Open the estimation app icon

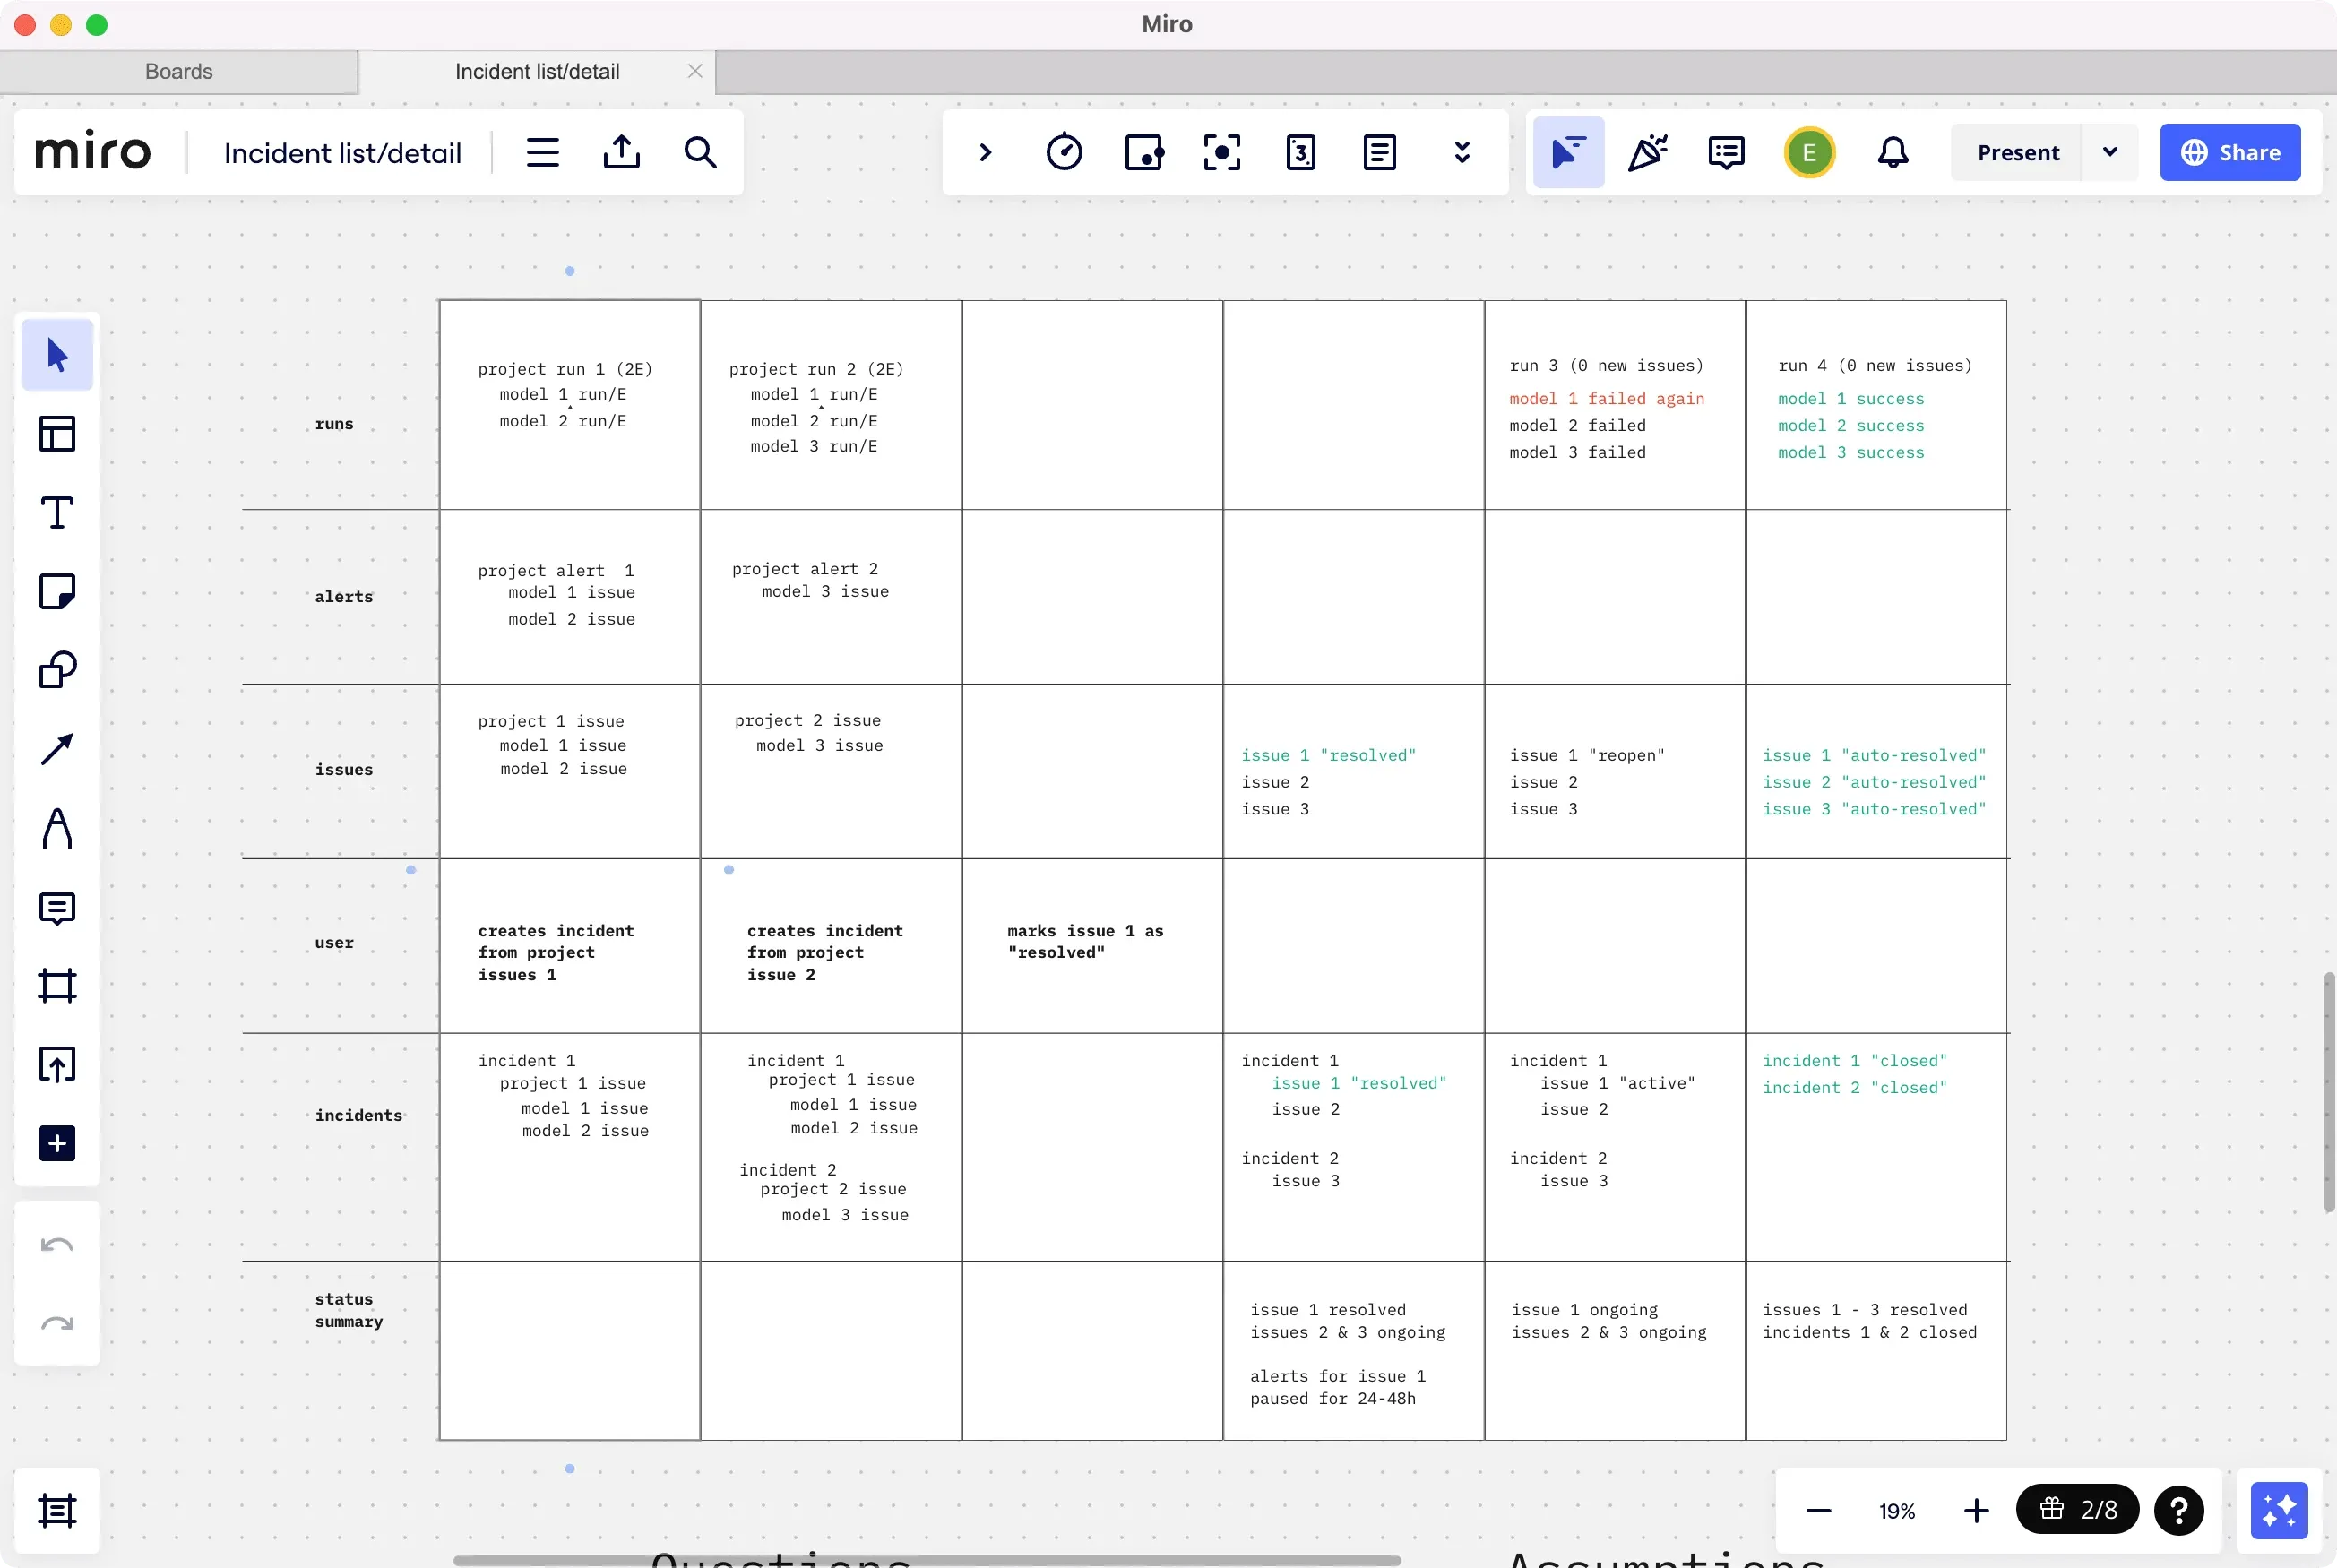[1299, 152]
